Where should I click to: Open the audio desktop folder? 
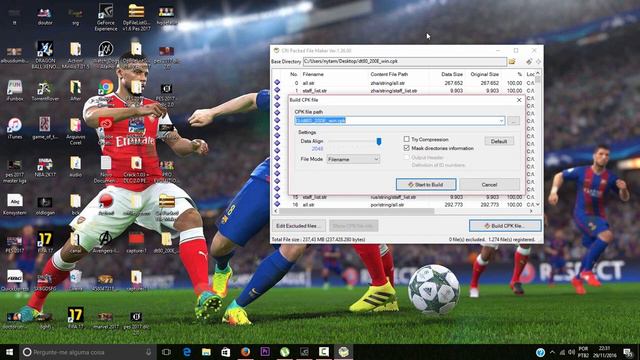[76, 167]
